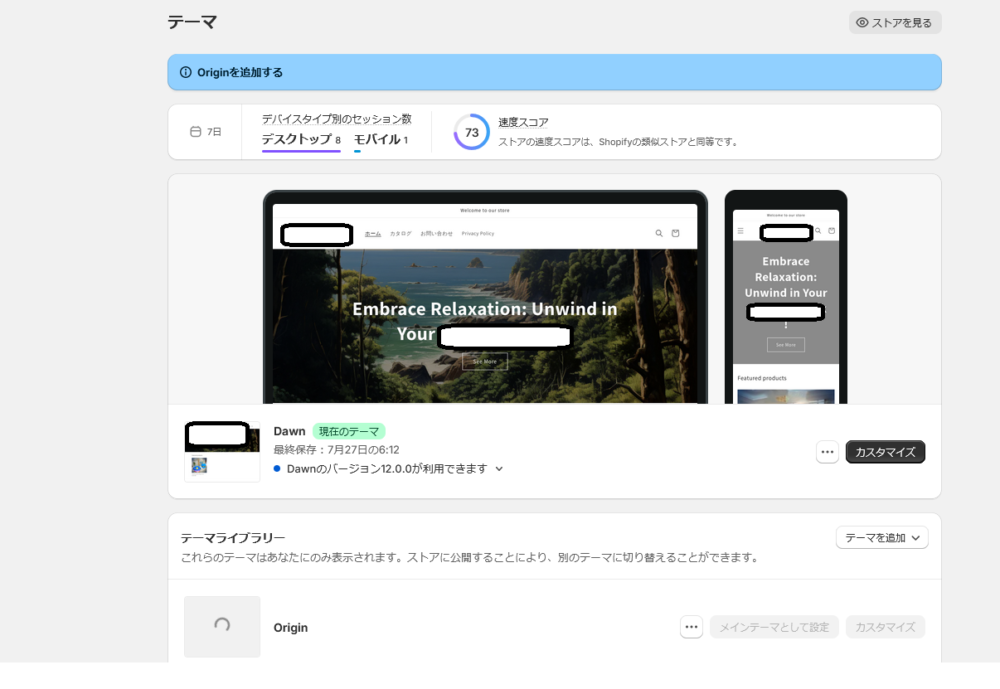
Task: Expand the Dawnのバージョン12.0.0 update notice
Action: (x=499, y=468)
